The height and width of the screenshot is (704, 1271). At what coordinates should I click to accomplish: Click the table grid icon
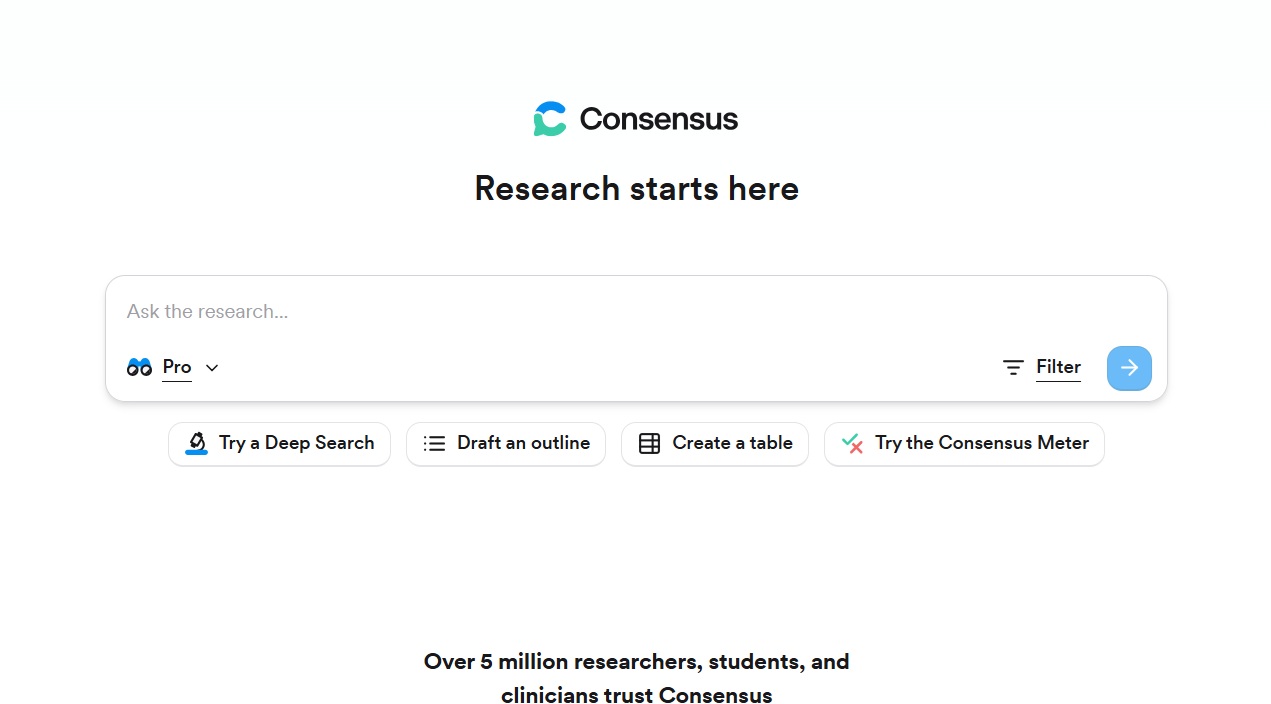tap(649, 443)
